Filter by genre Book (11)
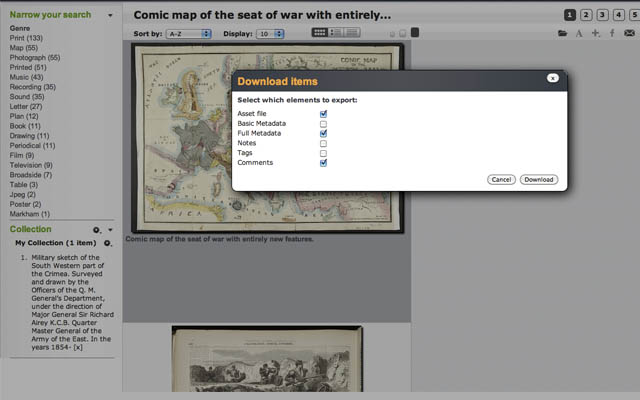 pos(25,126)
